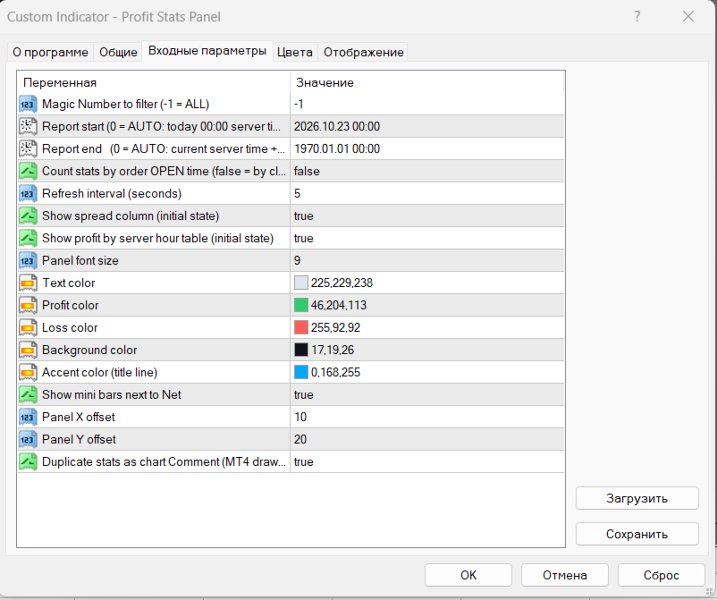Viewport: 717px width, 600px height.
Task: Select the Magic Number to filter label
Action: point(126,104)
